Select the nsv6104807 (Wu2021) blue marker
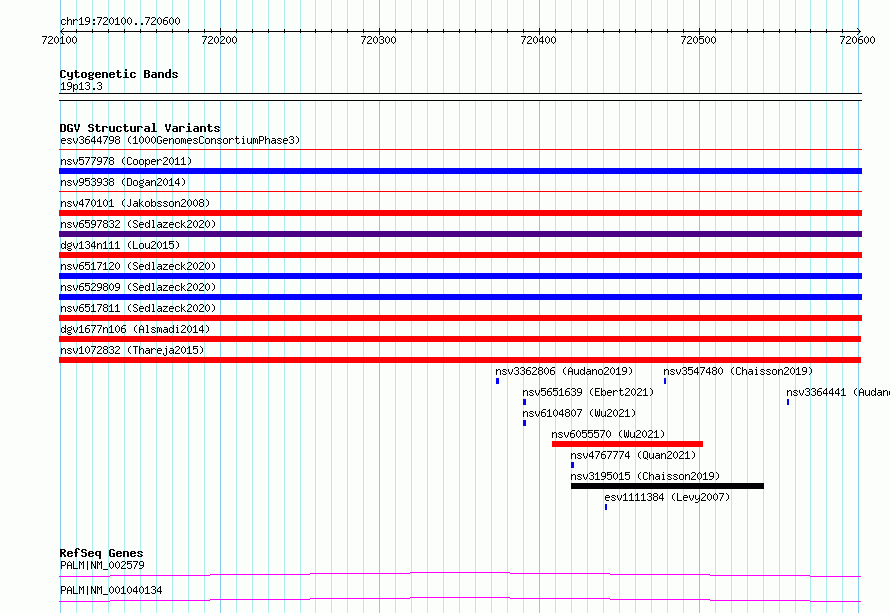Screen dimensions: 890x613 524,423
